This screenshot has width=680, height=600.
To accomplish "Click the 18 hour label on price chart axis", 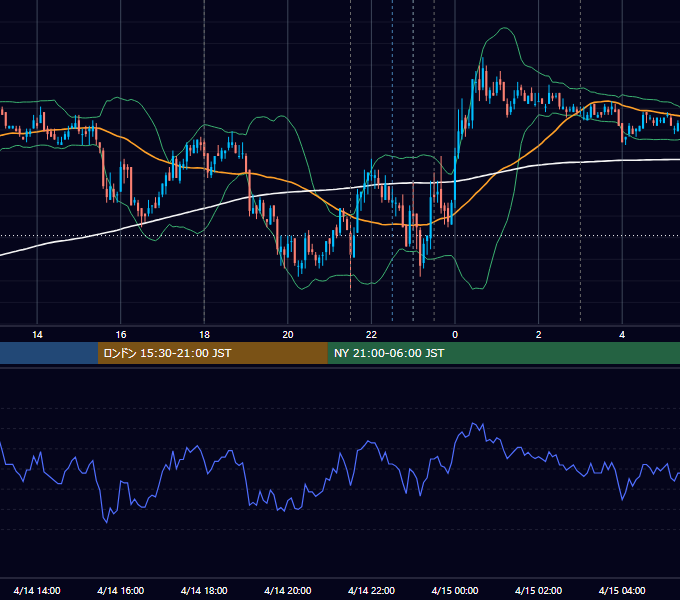I will pyautogui.click(x=204, y=335).
